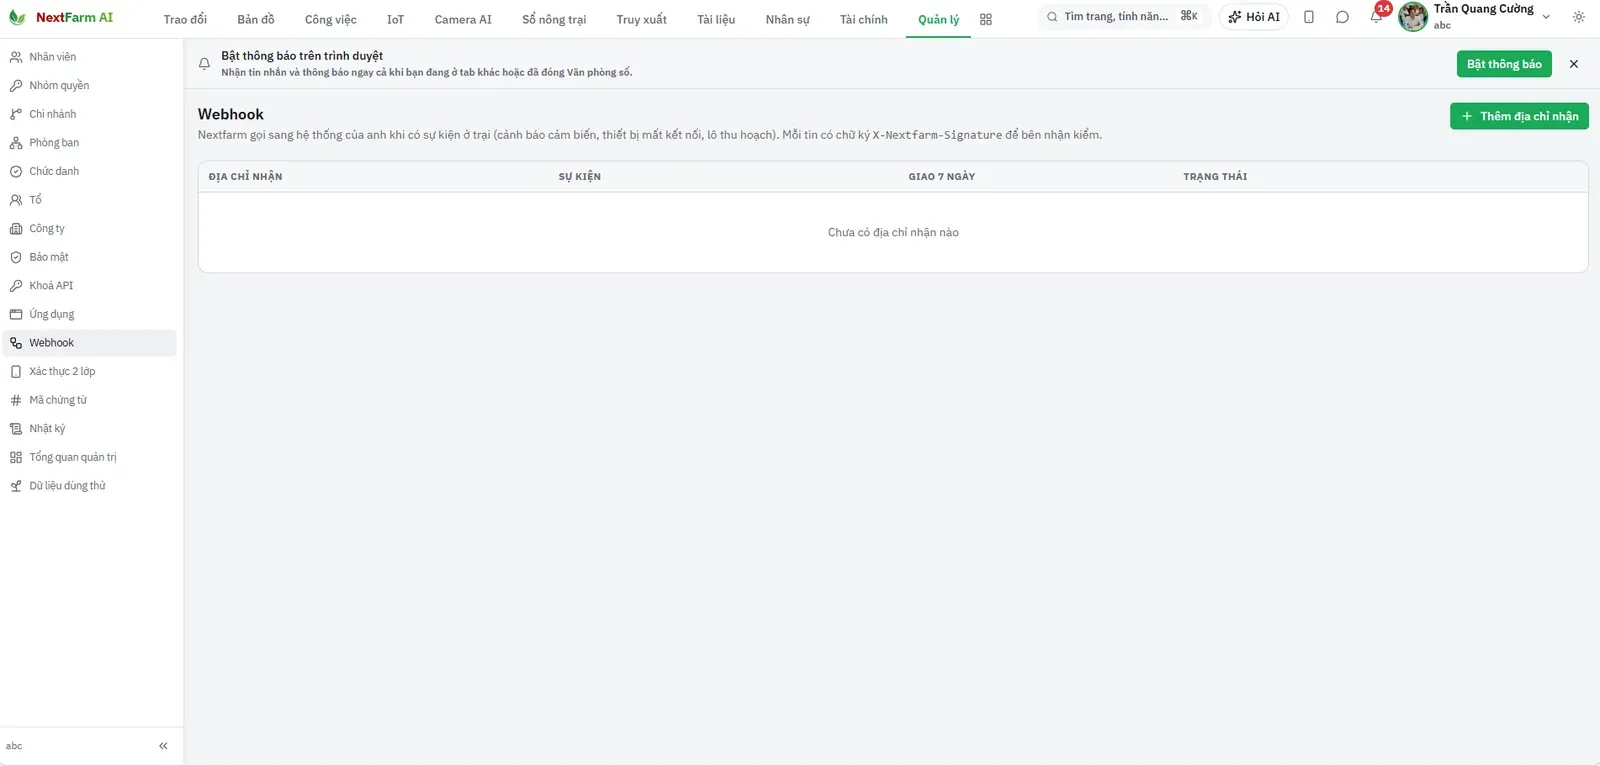Expand the Trần Quang Cường account dropdown chevron

click(x=1546, y=17)
